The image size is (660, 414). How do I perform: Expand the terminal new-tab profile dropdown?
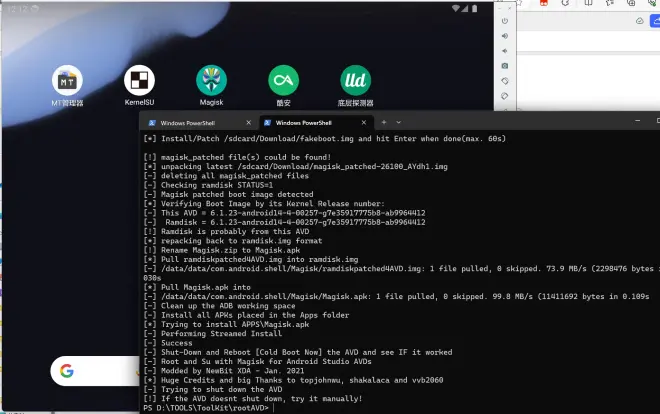point(398,122)
